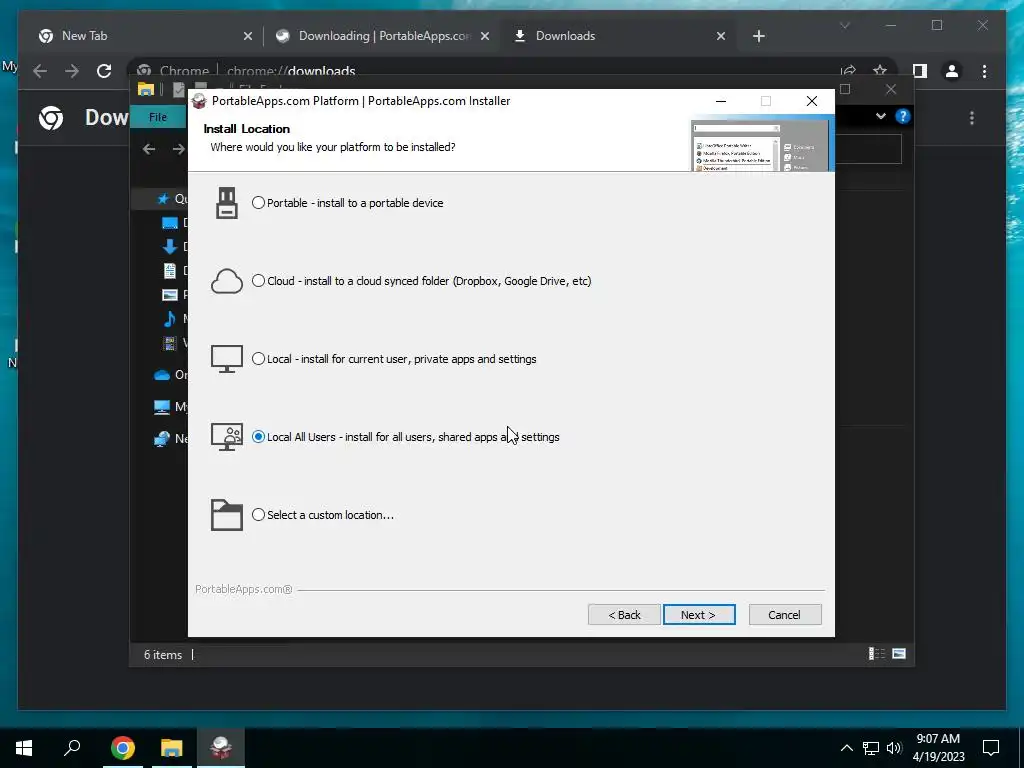Open Chrome three-dot main menu
Image resolution: width=1024 pixels, height=768 pixels.
coord(984,71)
